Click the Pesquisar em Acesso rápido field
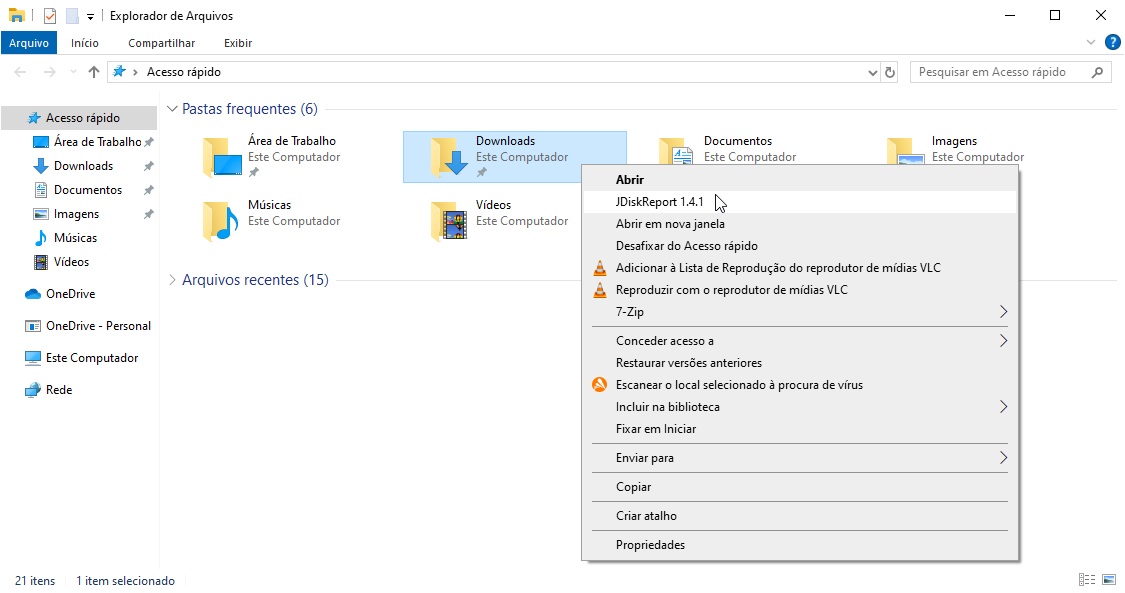Viewport: 1125px width, 593px height. pos(999,72)
